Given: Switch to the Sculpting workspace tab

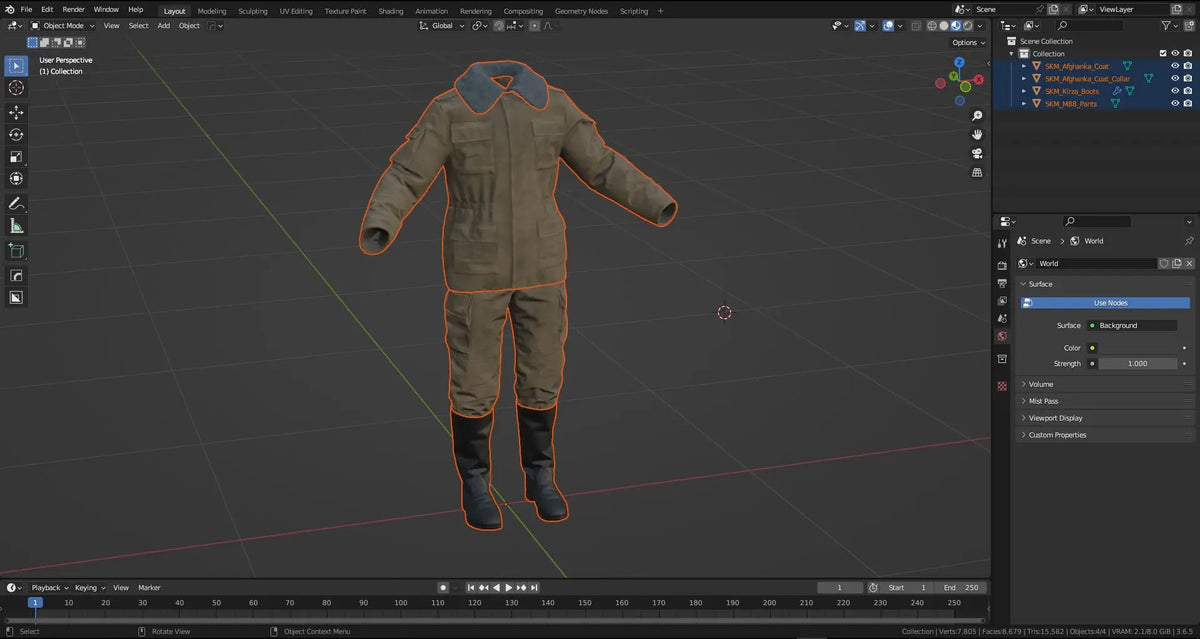Looking at the screenshot, I should point(253,11).
